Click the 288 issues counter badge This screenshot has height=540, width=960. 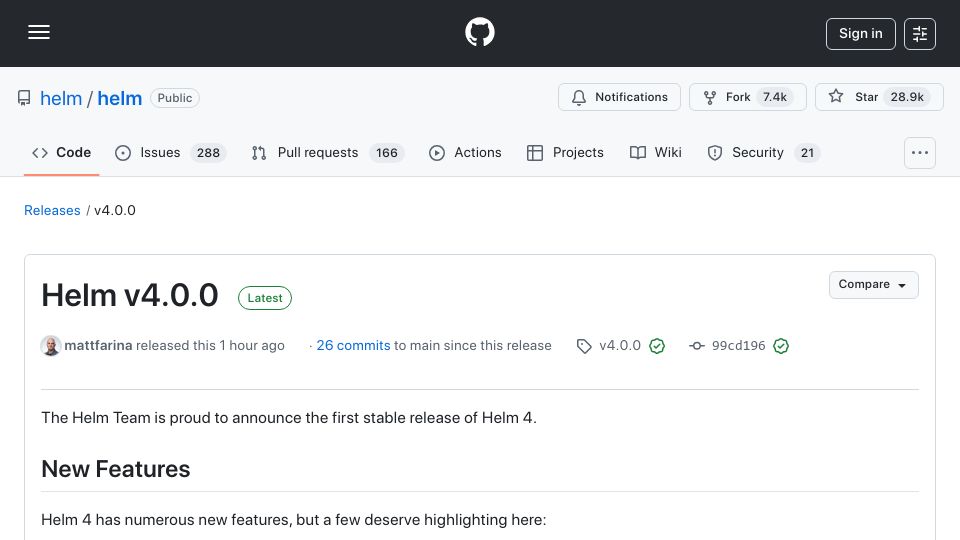click(208, 153)
